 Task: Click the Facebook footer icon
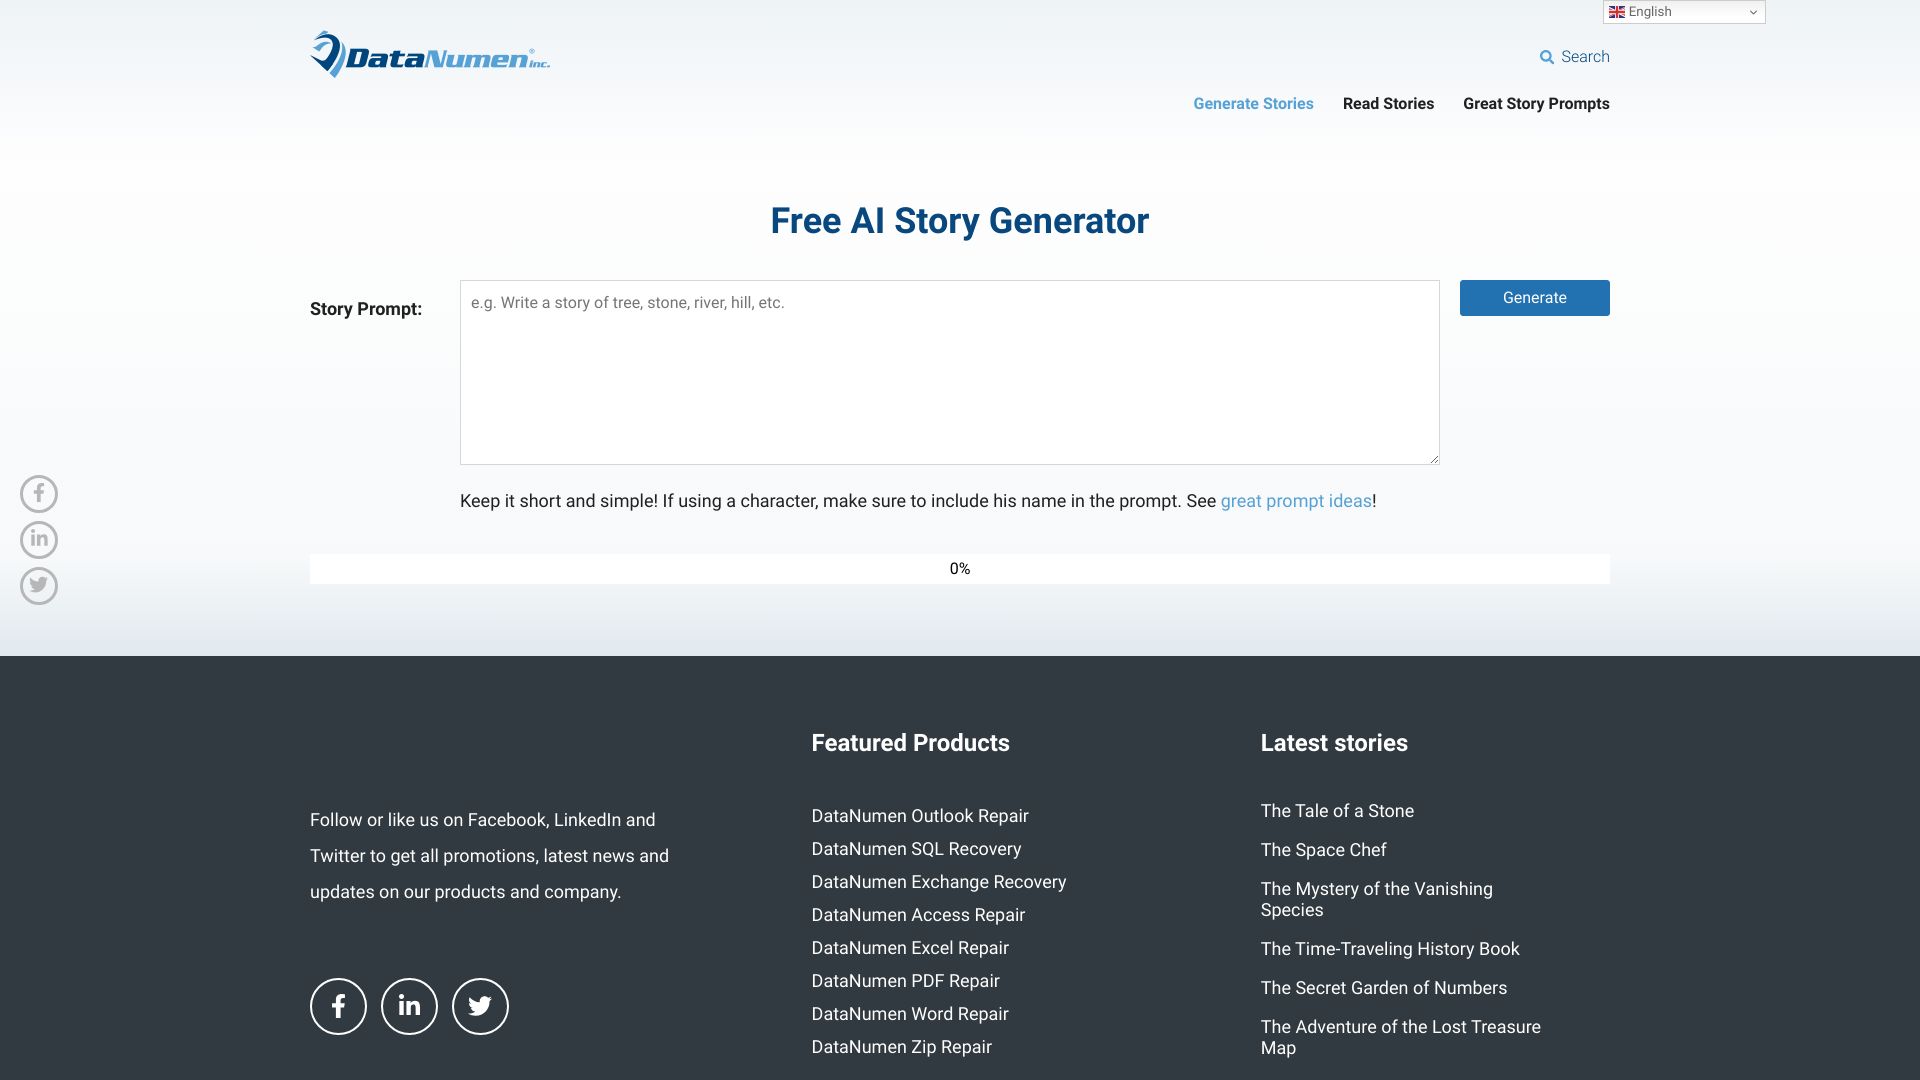pos(338,1005)
